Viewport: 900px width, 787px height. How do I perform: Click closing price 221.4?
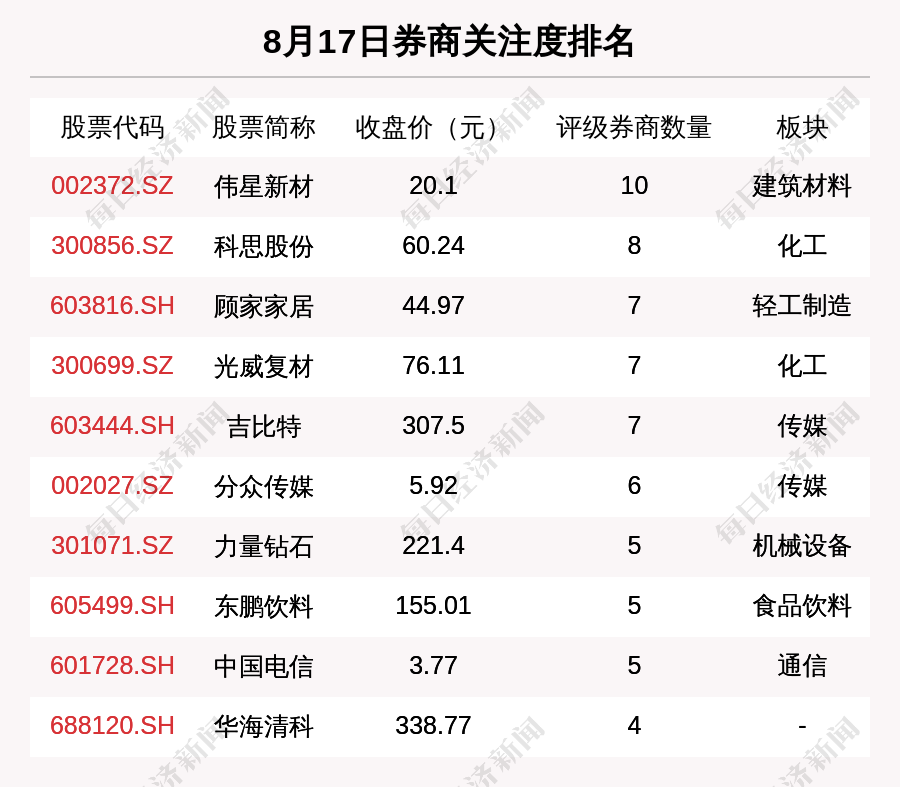pyautogui.click(x=433, y=545)
